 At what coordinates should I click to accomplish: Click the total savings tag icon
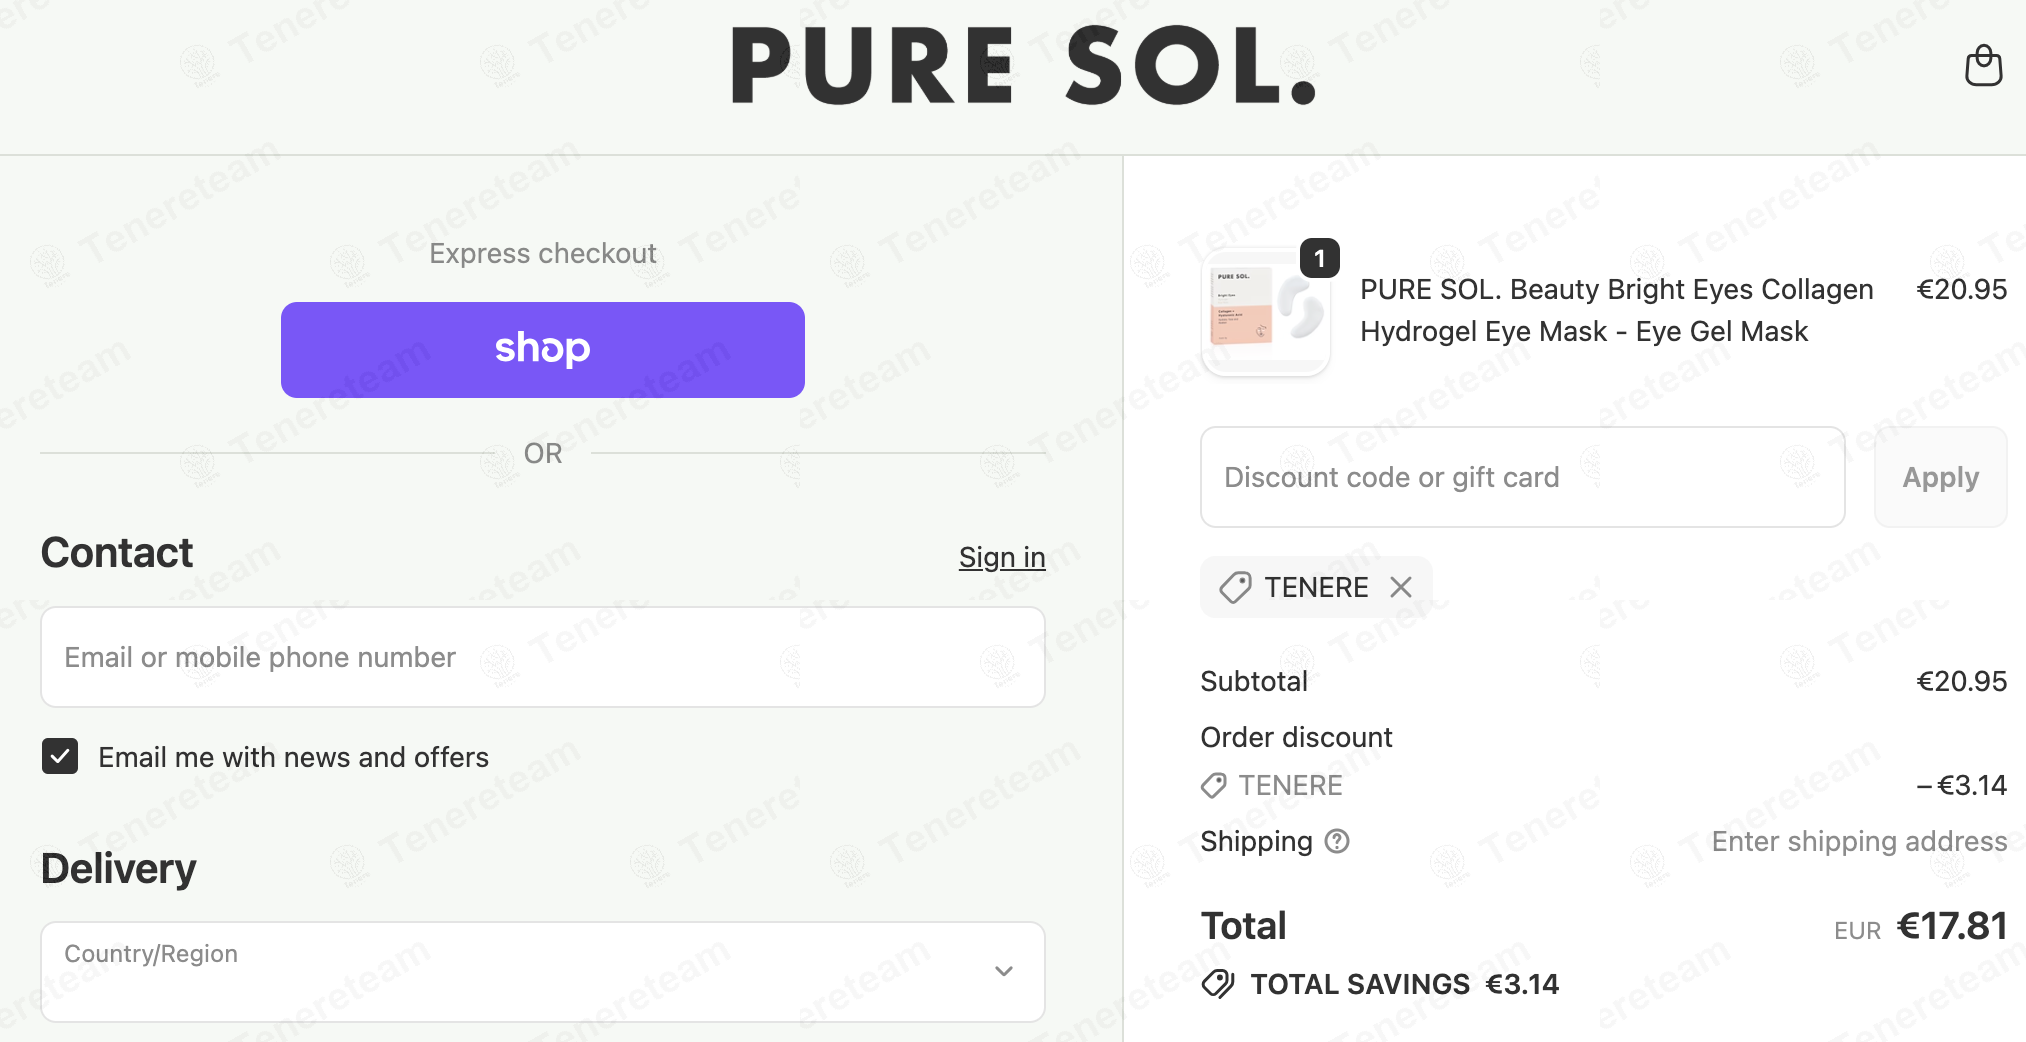1218,984
